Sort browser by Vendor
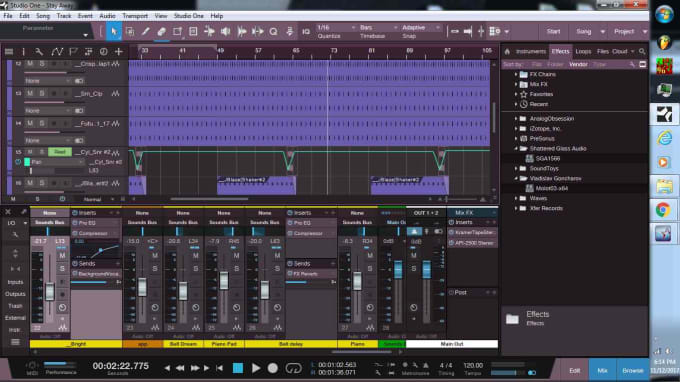 tap(578, 65)
